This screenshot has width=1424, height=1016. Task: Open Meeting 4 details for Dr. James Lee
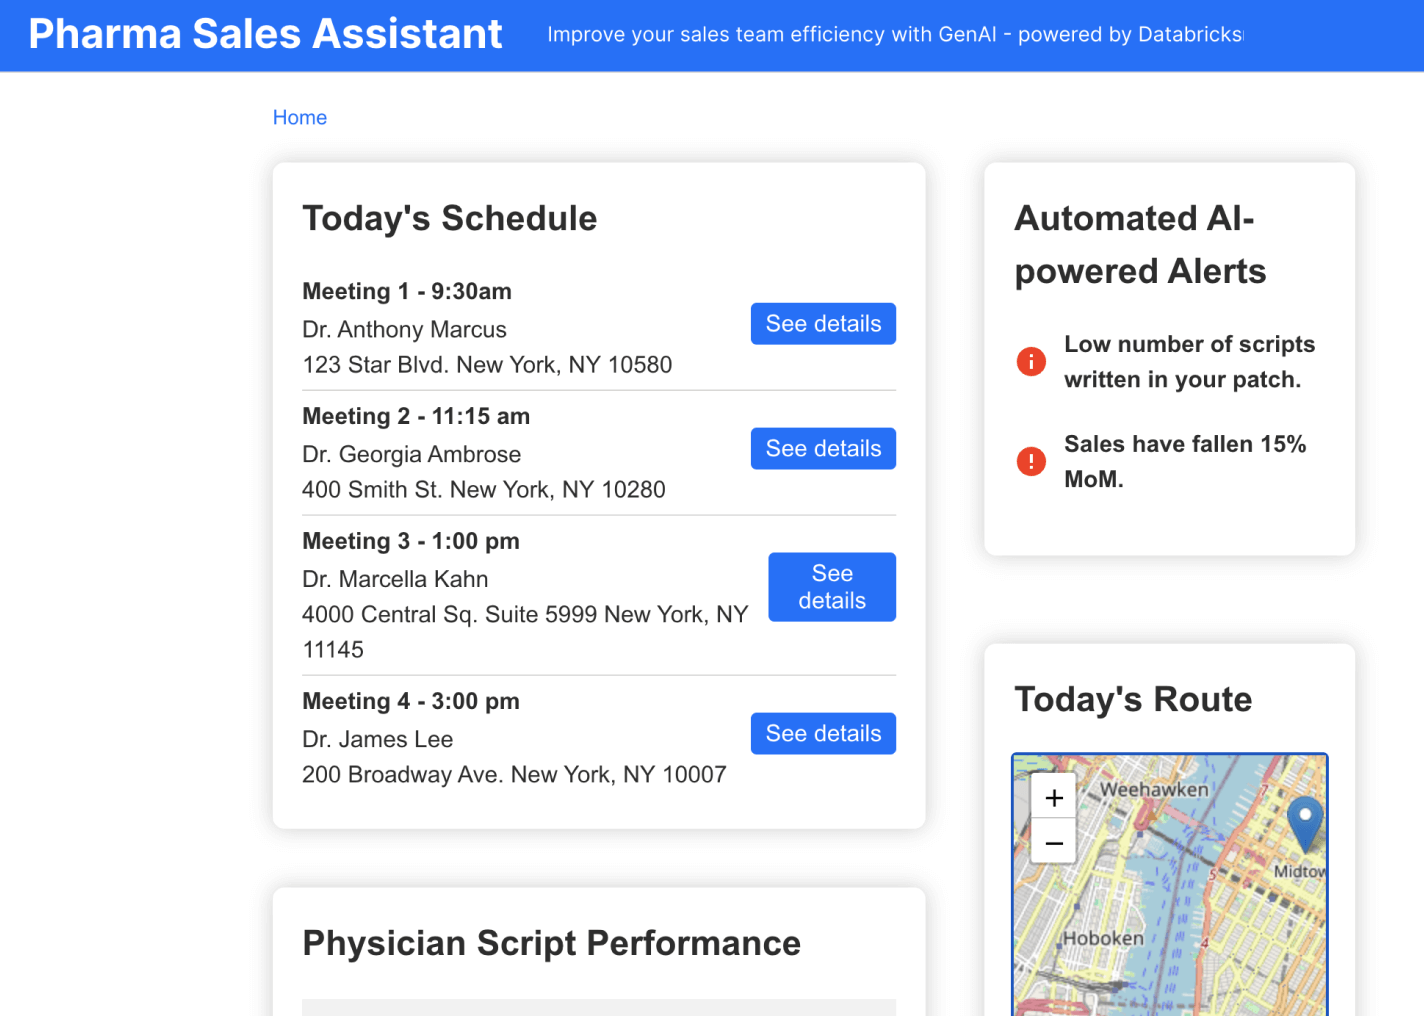(823, 734)
